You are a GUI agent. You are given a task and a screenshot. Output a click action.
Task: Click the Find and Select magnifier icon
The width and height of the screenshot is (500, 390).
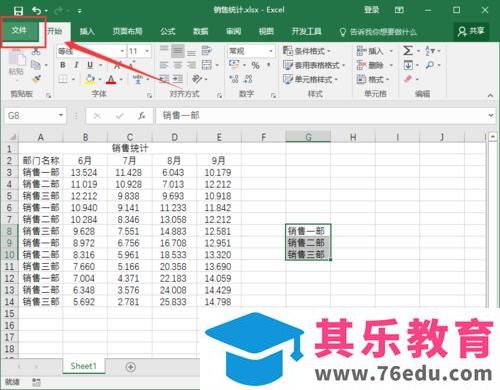click(x=430, y=65)
